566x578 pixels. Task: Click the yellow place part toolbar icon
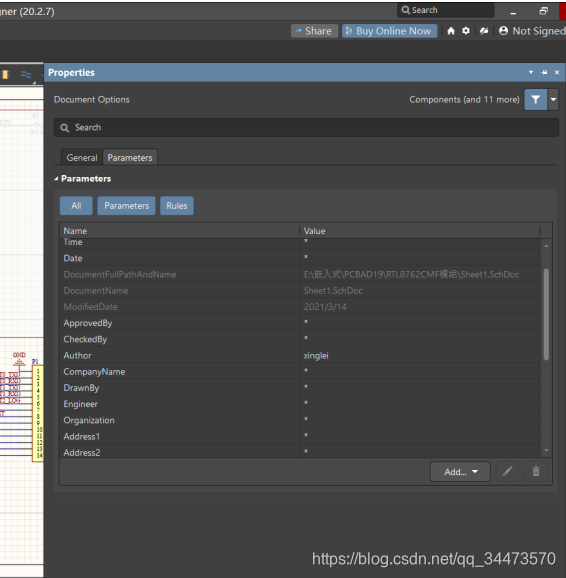click(x=5, y=74)
